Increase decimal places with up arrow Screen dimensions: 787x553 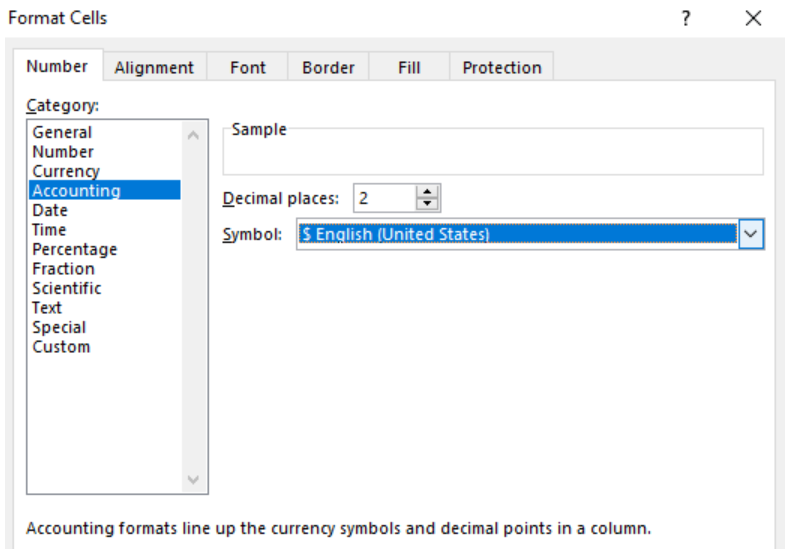(427, 192)
